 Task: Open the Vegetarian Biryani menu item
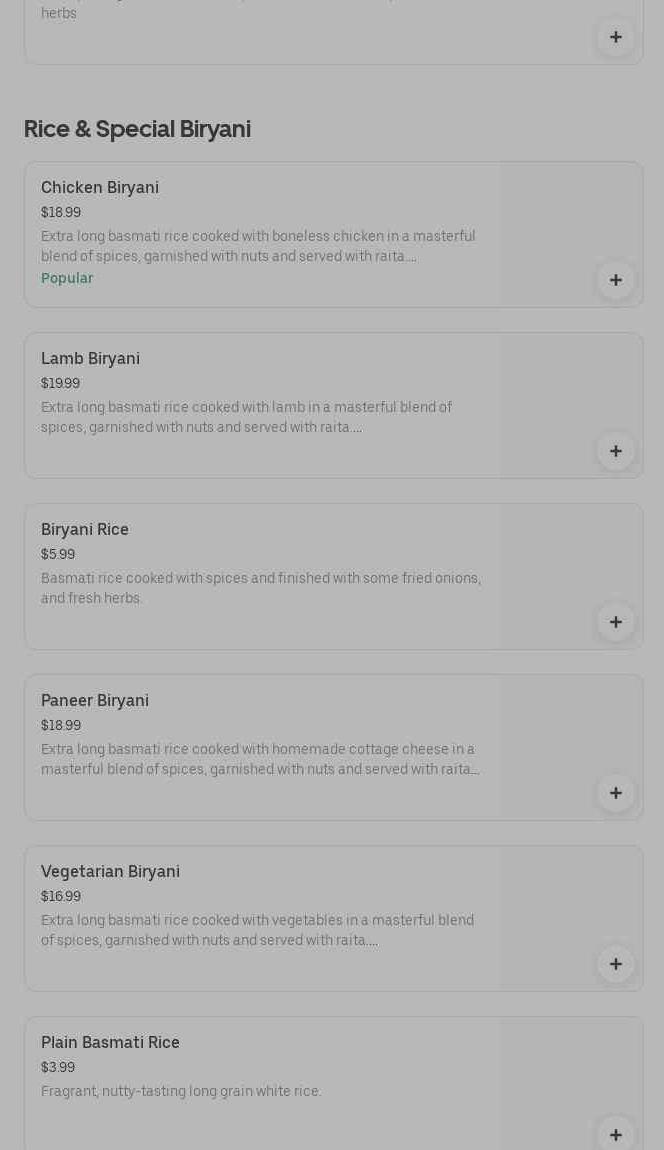(x=110, y=872)
